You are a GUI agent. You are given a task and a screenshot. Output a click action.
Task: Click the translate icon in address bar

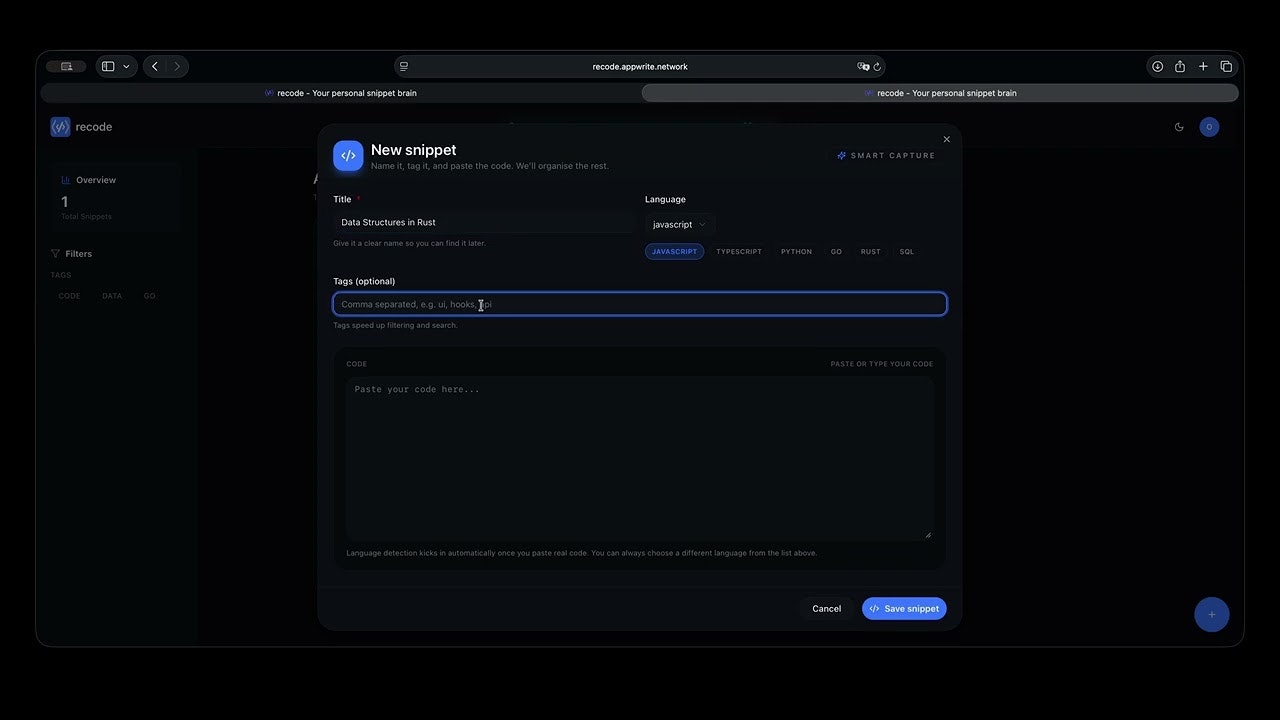point(863,66)
